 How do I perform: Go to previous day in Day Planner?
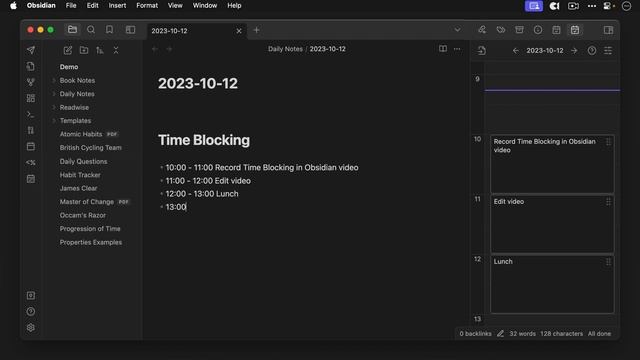pos(516,51)
